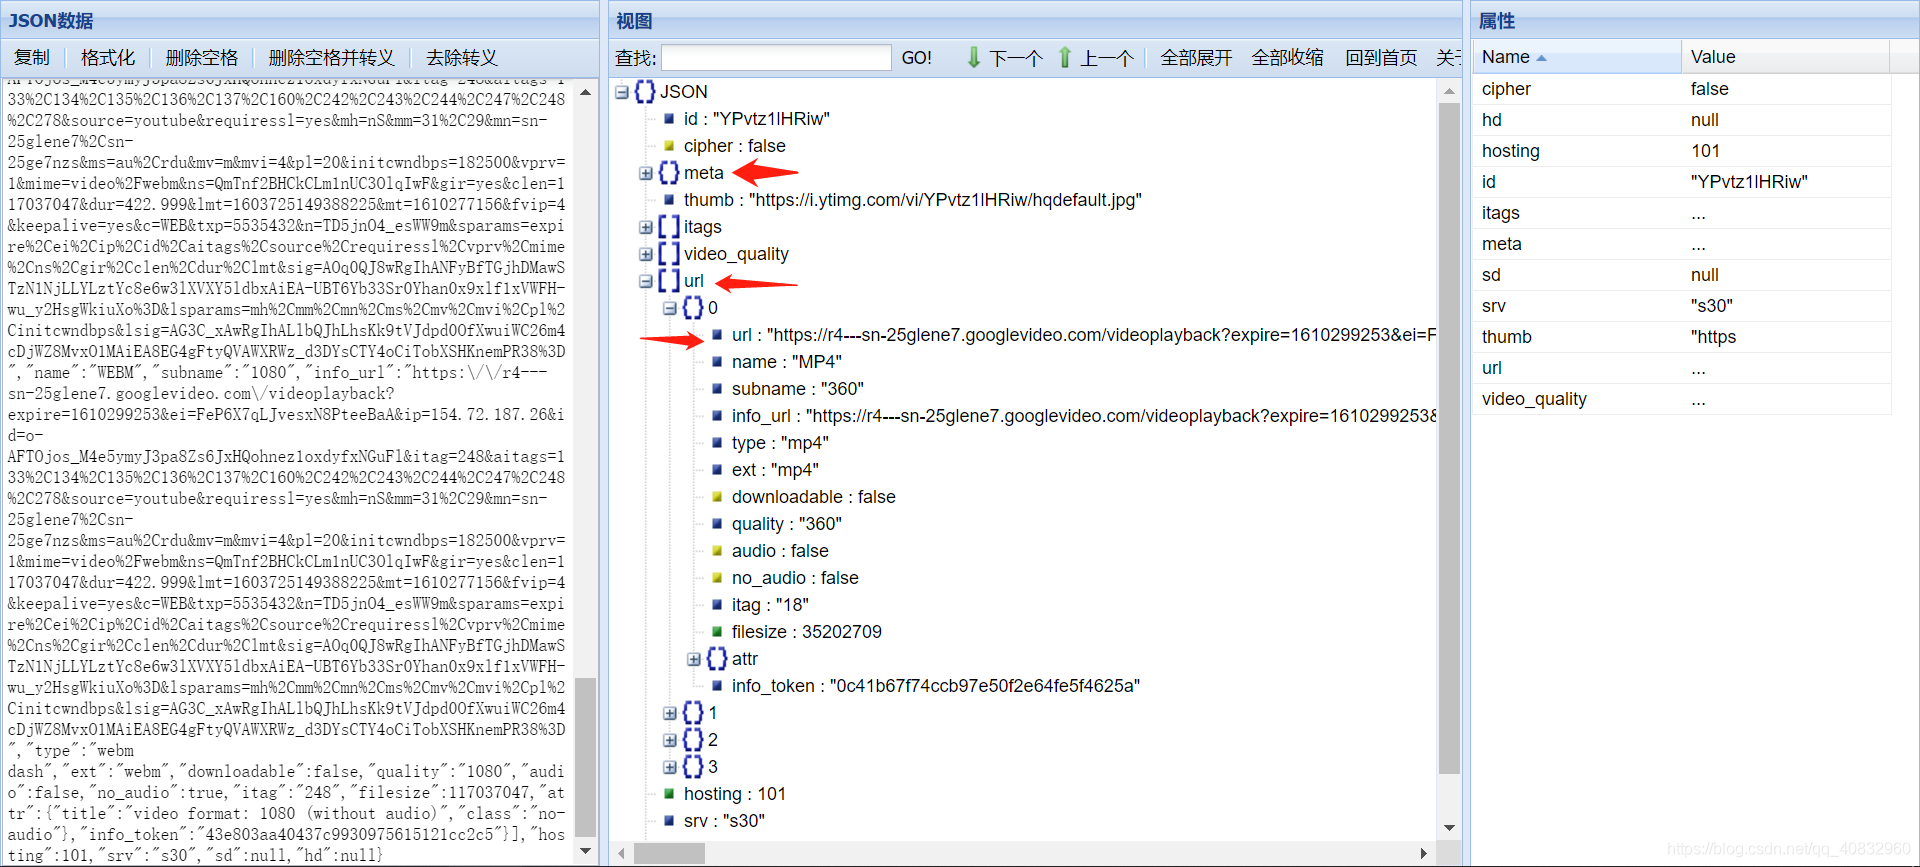The height and width of the screenshot is (867, 1920).
Task: Click the root JSON braces icon
Action: (x=645, y=92)
